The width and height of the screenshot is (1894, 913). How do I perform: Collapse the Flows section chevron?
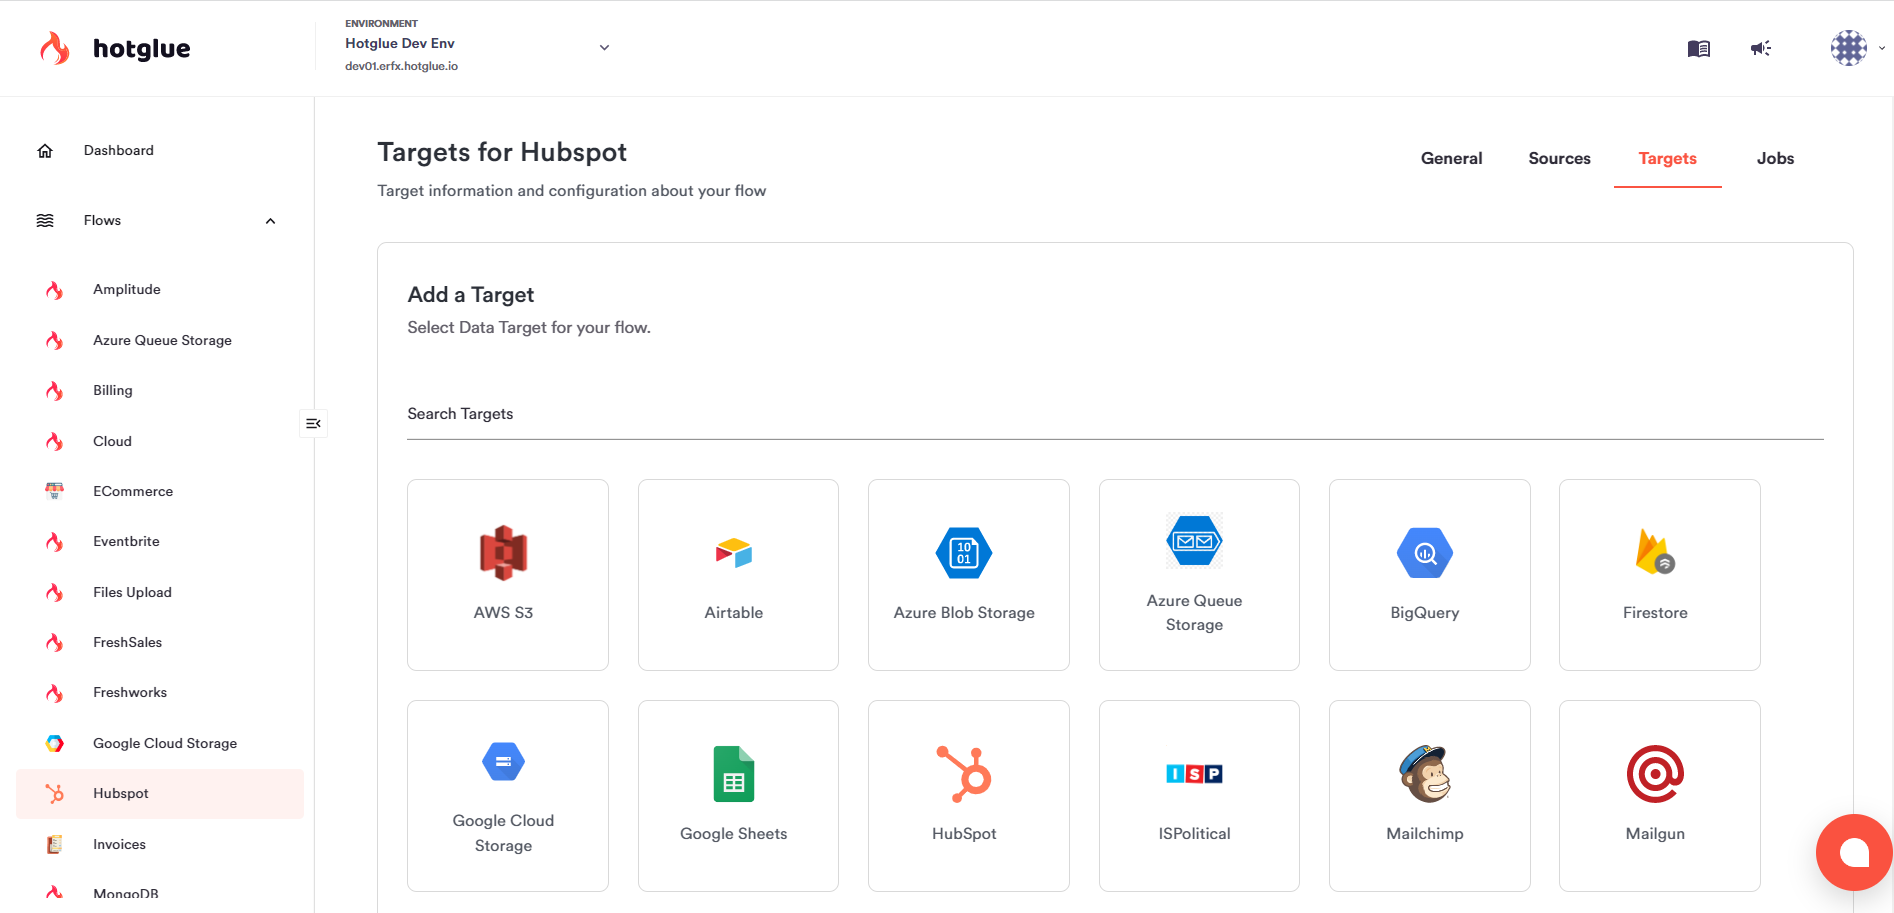click(x=270, y=221)
